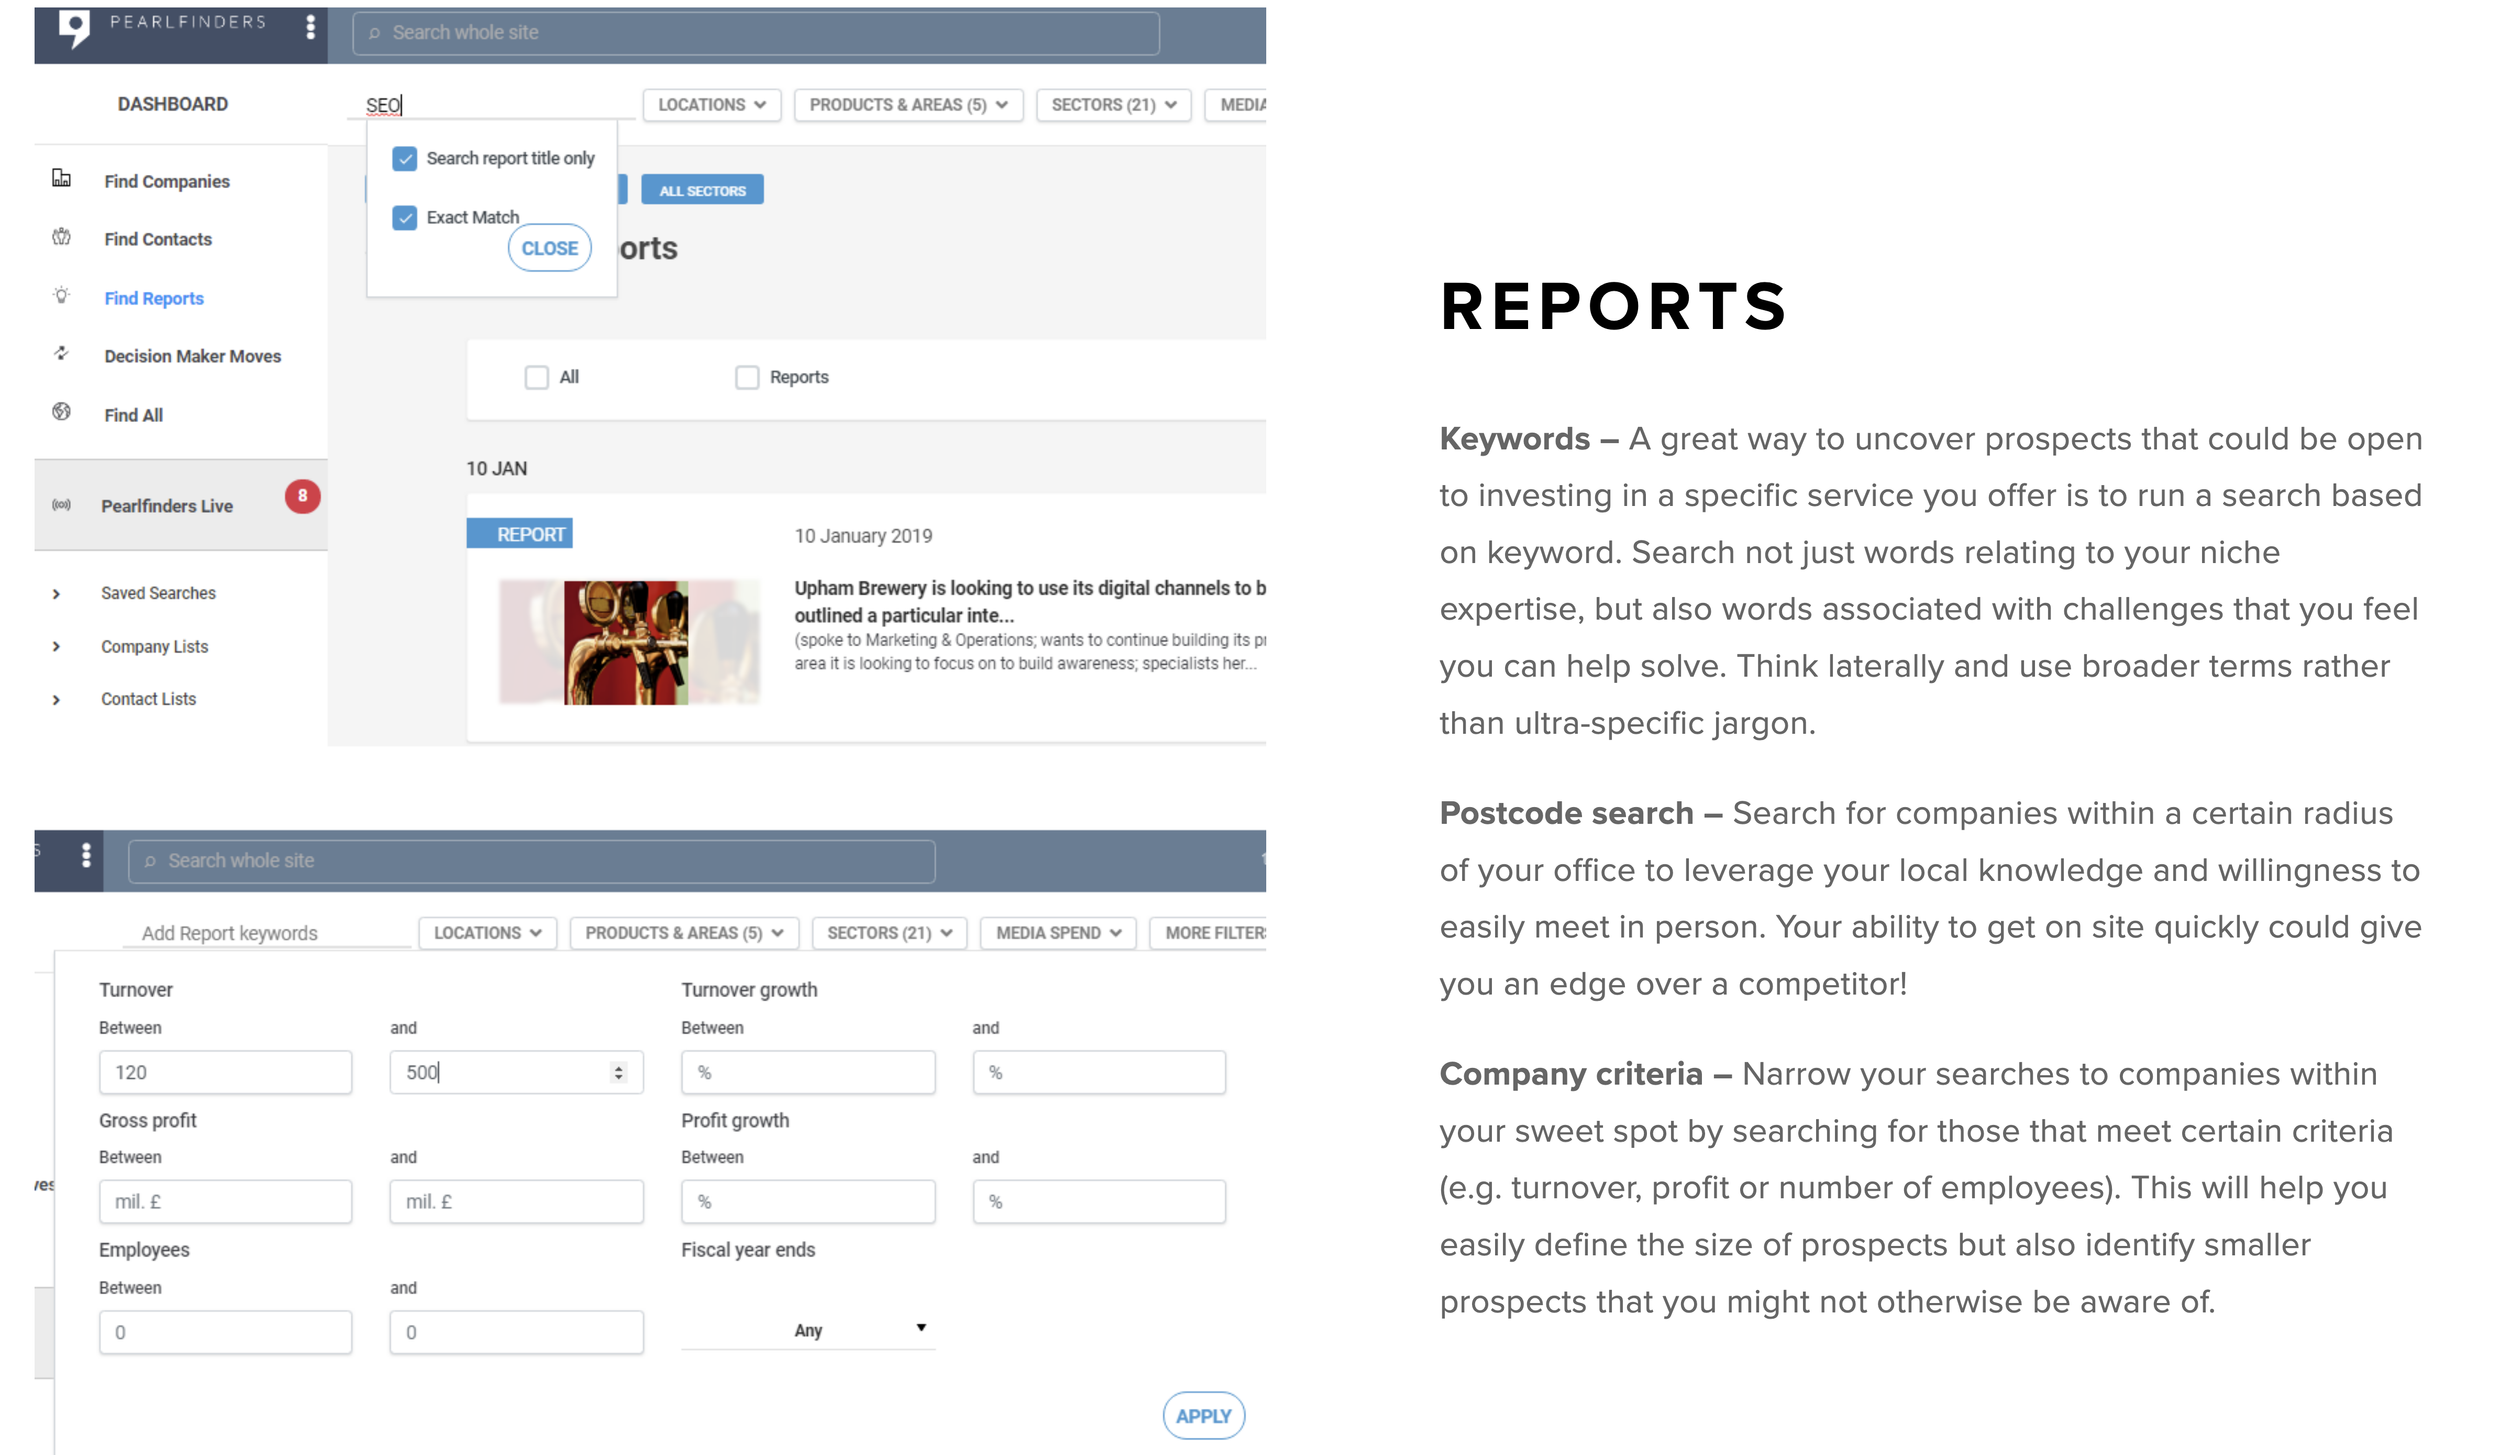Select the ALL SECTORS tab

702,190
